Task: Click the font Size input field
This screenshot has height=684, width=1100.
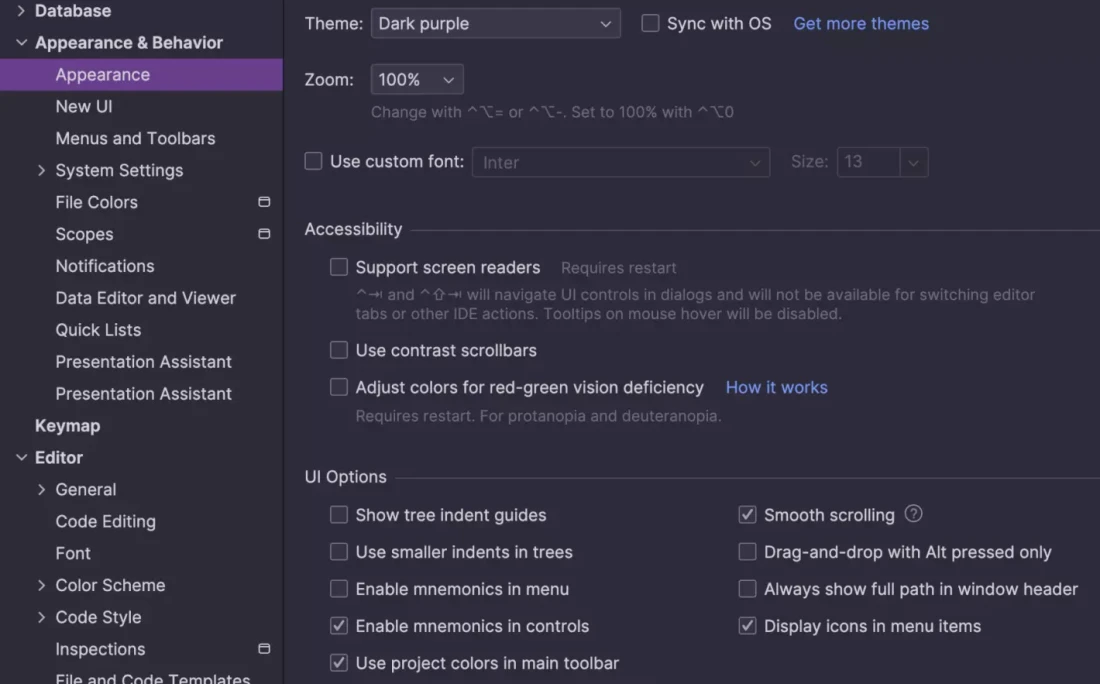Action: pos(868,162)
